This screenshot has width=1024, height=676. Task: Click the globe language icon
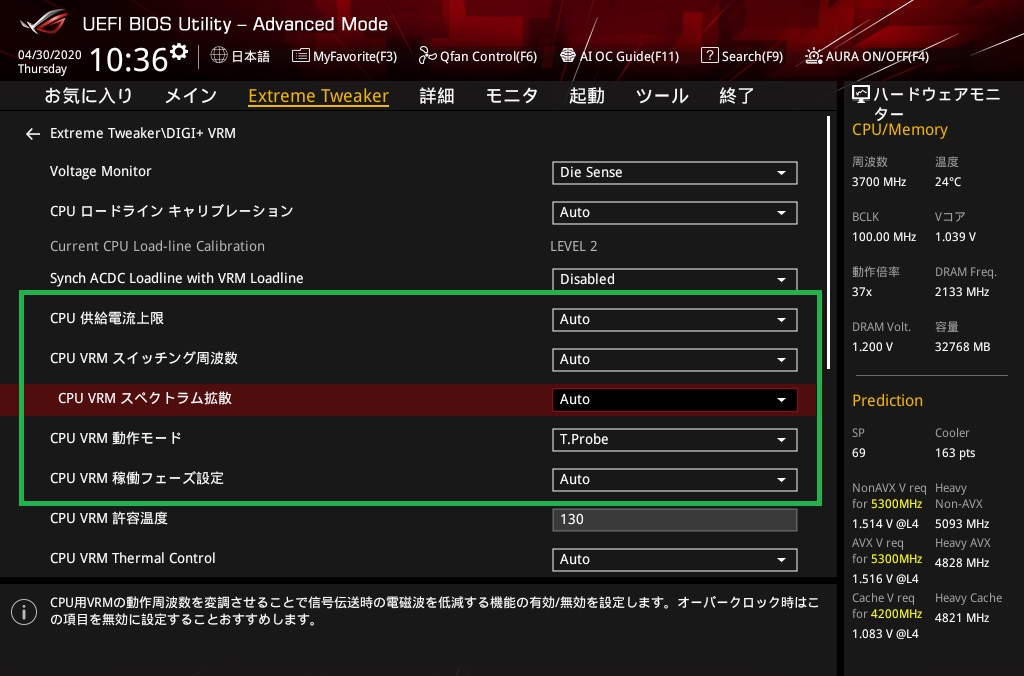tap(219, 56)
